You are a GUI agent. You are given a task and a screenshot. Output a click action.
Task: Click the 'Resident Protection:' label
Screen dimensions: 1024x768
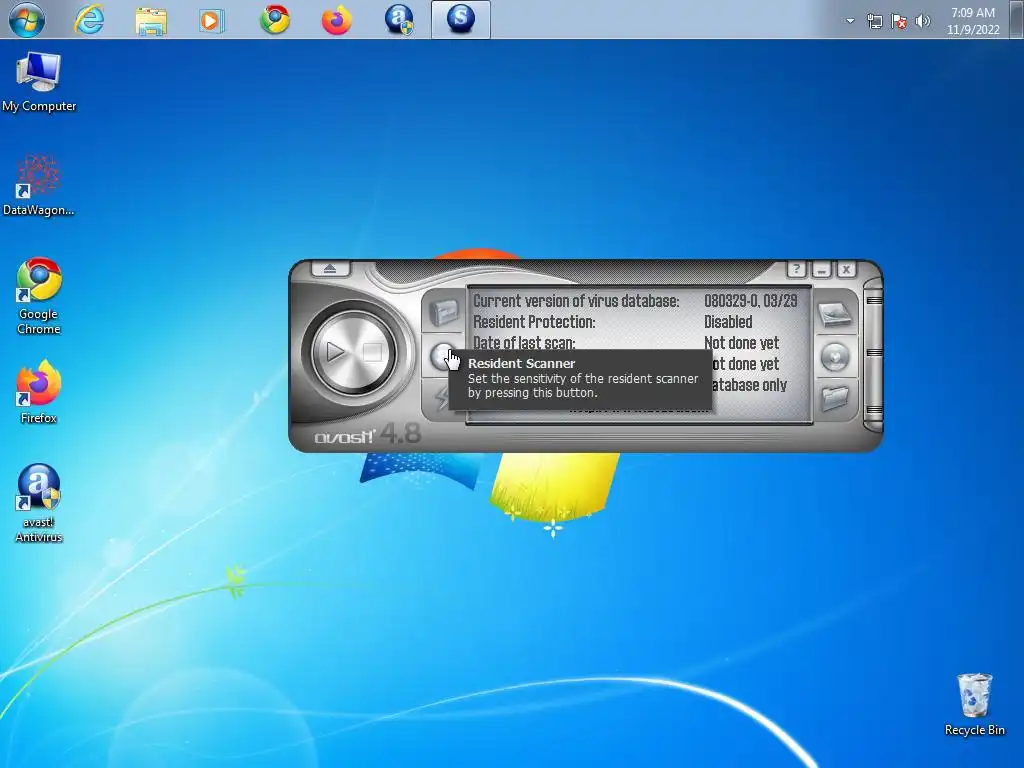click(x=534, y=322)
